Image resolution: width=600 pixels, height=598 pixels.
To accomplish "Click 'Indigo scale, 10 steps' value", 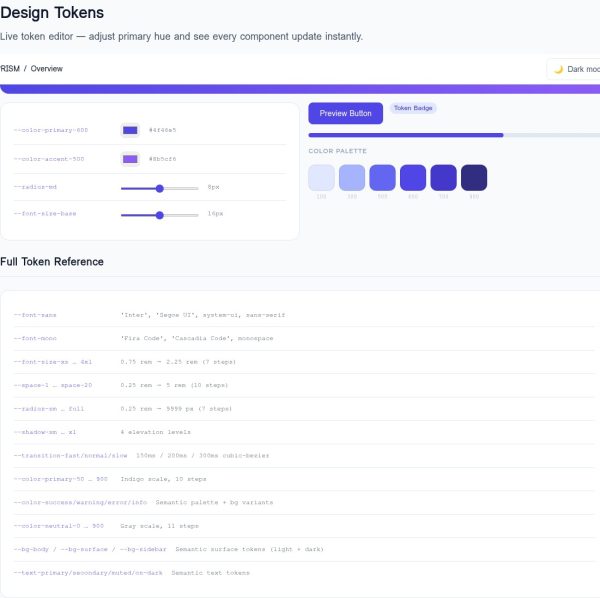I will point(163,479).
